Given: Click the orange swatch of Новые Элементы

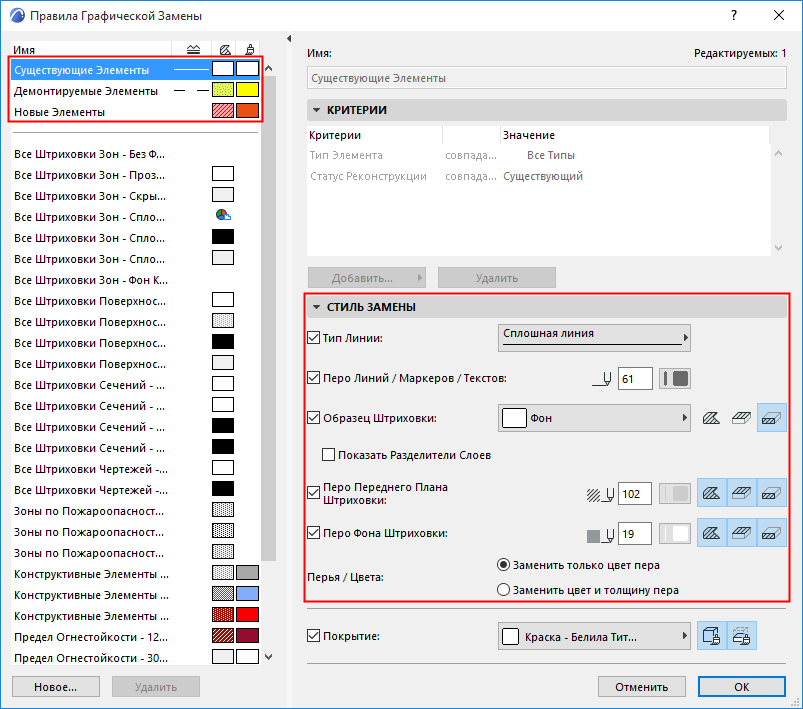Looking at the screenshot, I should [247, 110].
